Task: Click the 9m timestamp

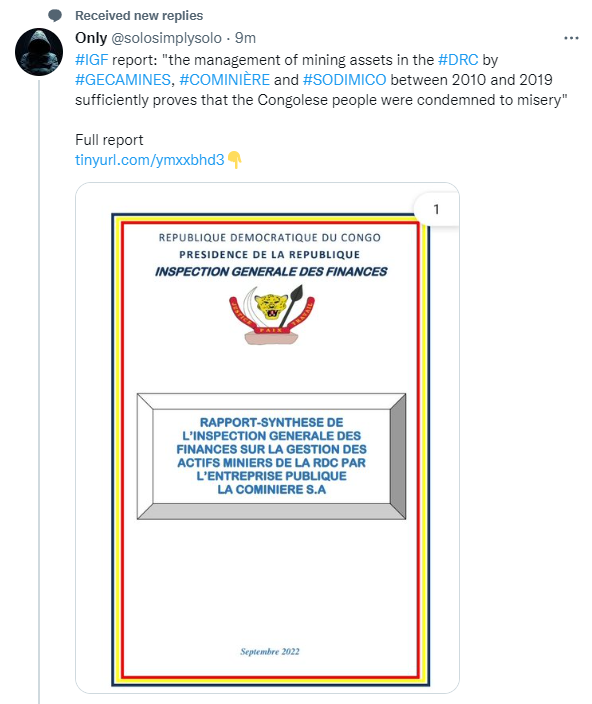Action: 245,38
